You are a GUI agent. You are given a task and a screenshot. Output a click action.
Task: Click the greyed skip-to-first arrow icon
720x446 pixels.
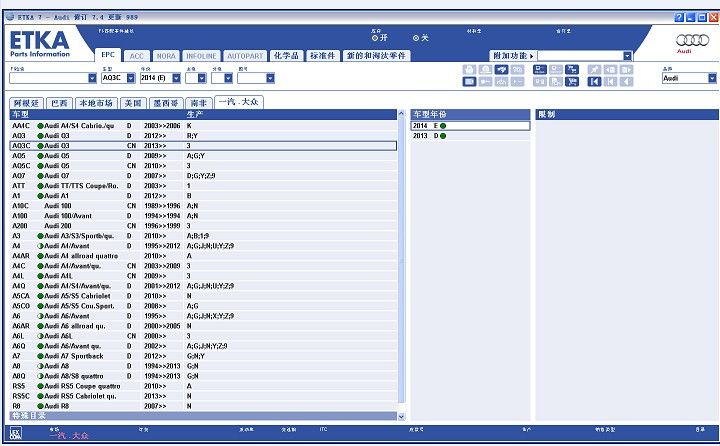(x=610, y=82)
